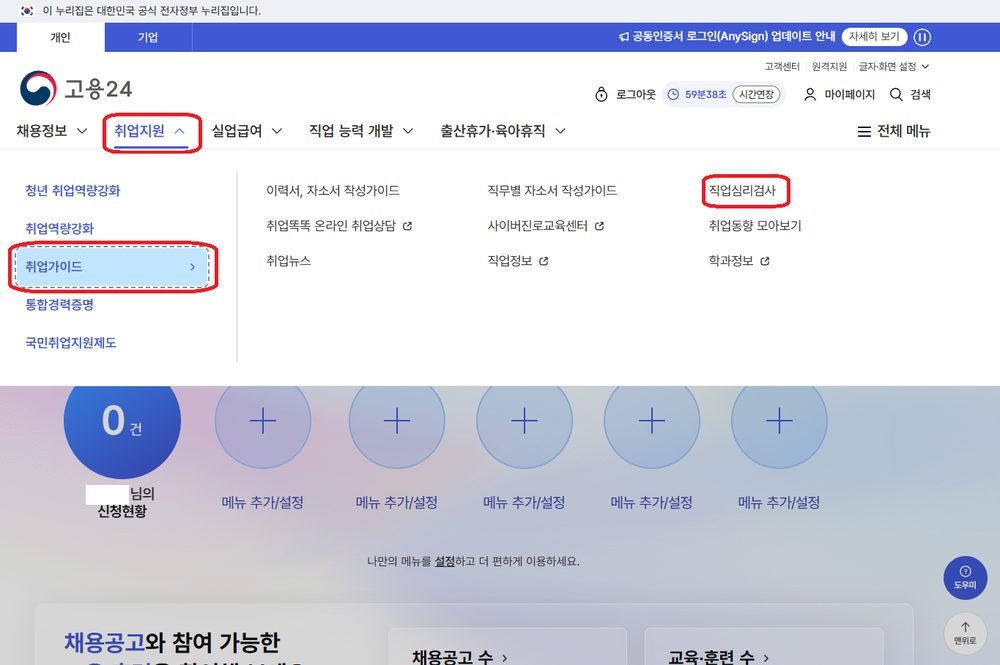Click external-link icon next to 직업정보
This screenshot has height=665, width=1000.
coord(543,261)
